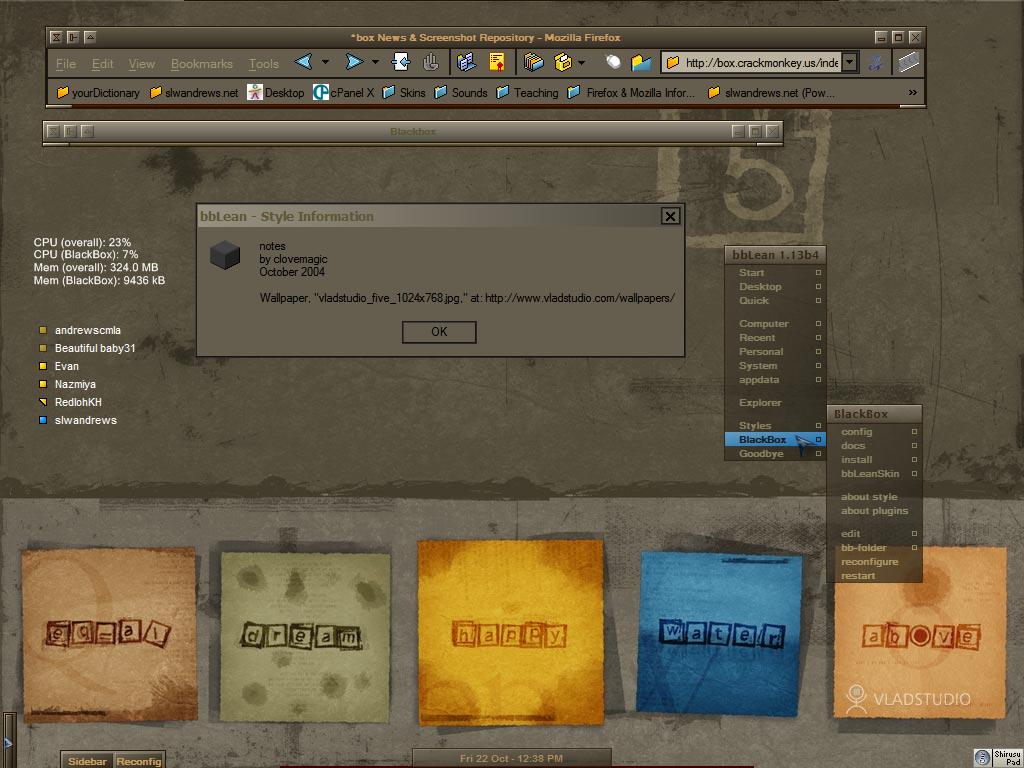
Task: Go back using Firefox's blue left arrow
Action: pos(303,62)
